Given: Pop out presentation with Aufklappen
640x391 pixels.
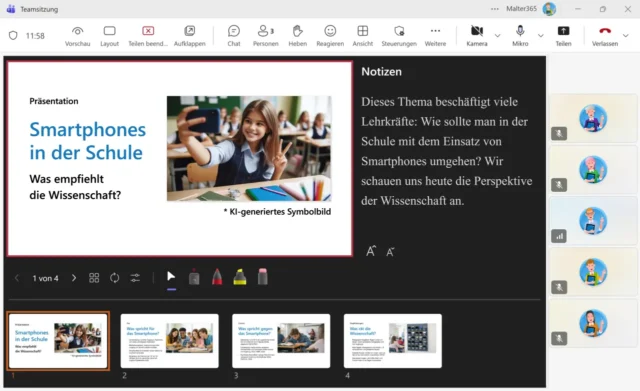Looking at the screenshot, I should pyautogui.click(x=190, y=36).
